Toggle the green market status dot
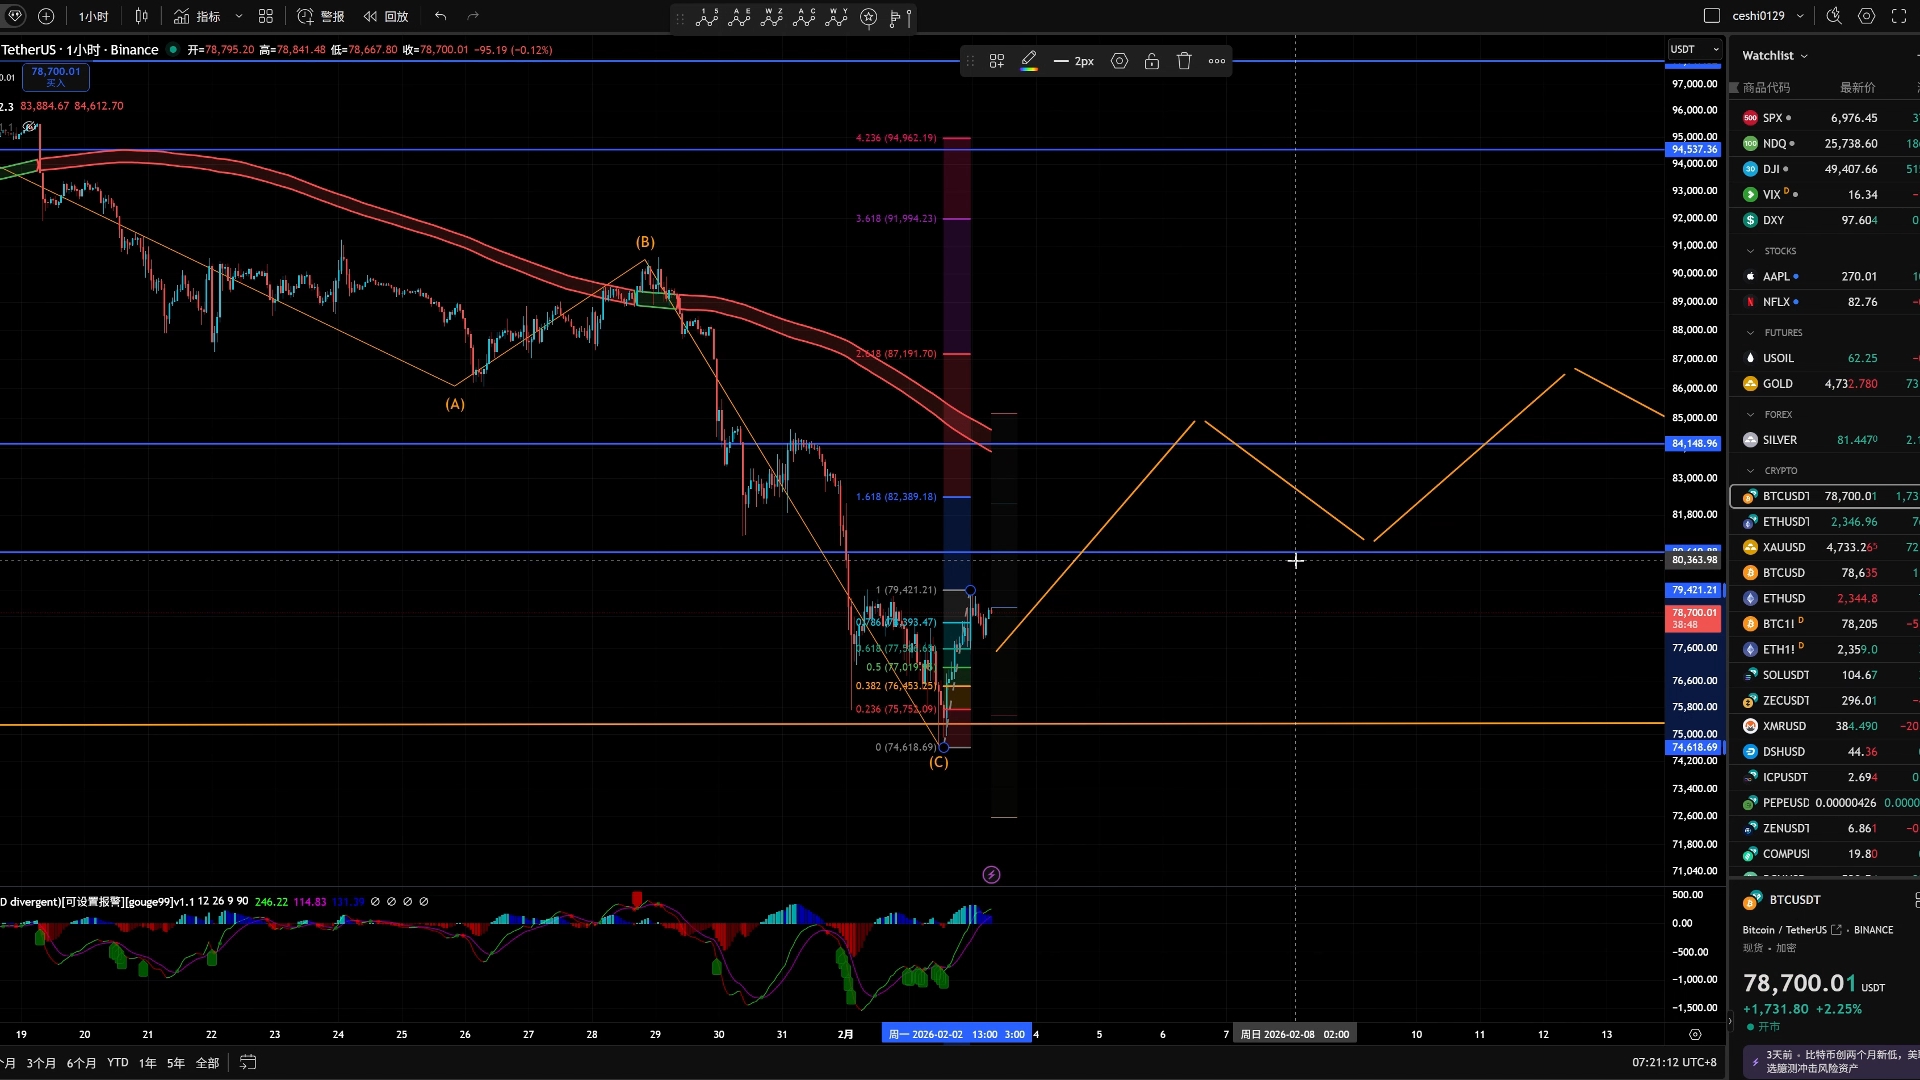 click(173, 49)
